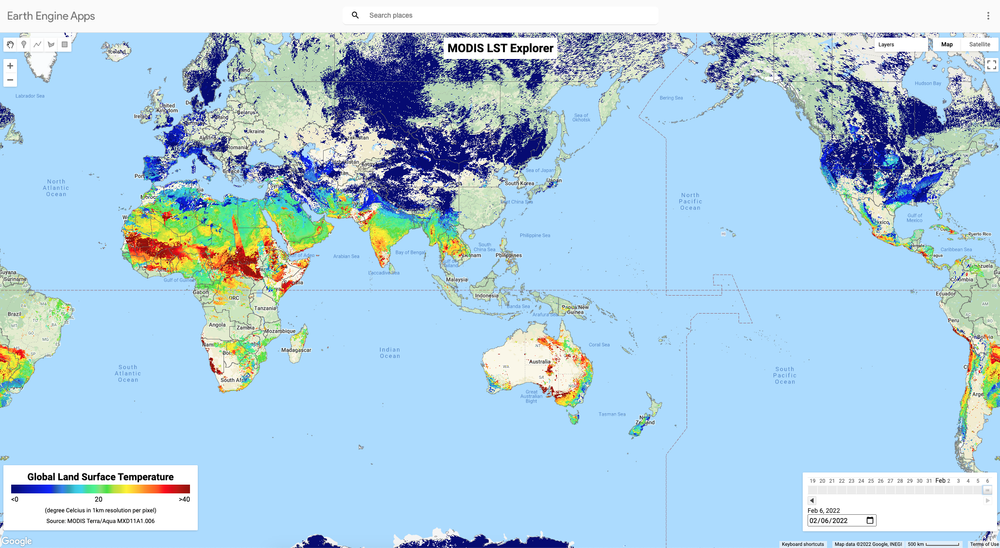Toggle fullscreen map view
This screenshot has width=1000, height=548.
(991, 65)
